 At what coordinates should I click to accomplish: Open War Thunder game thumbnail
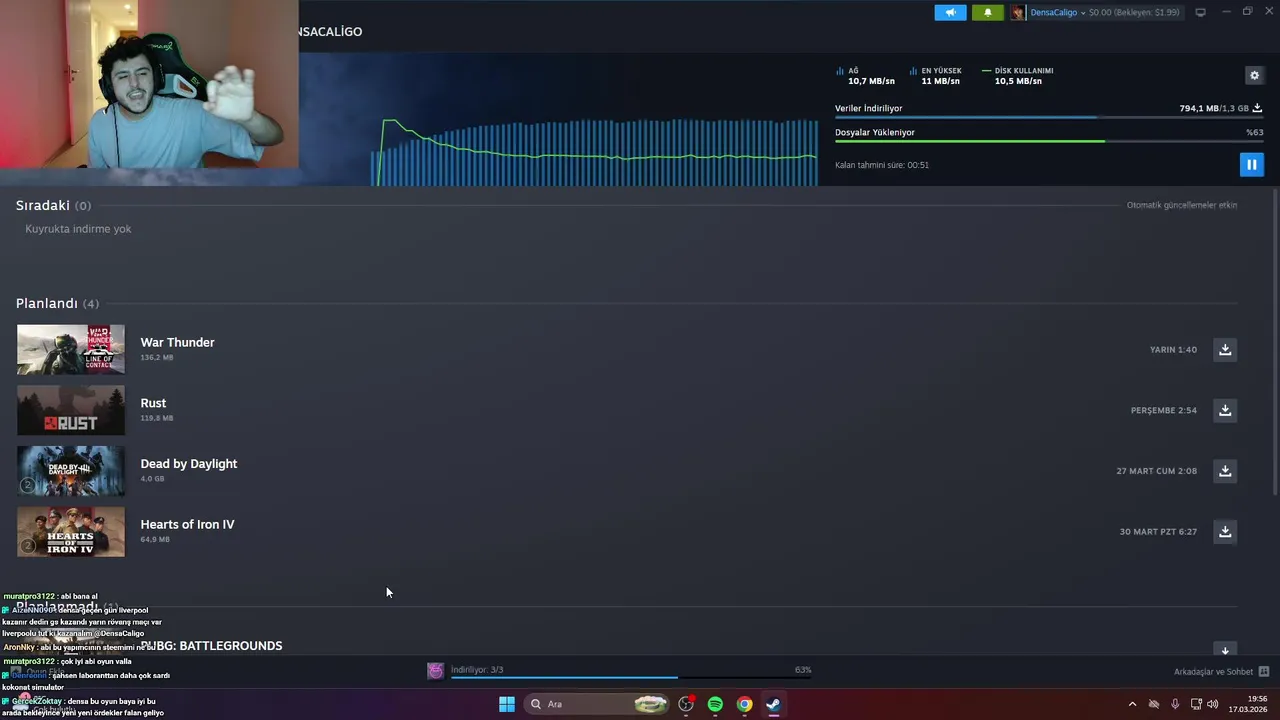[71, 349]
